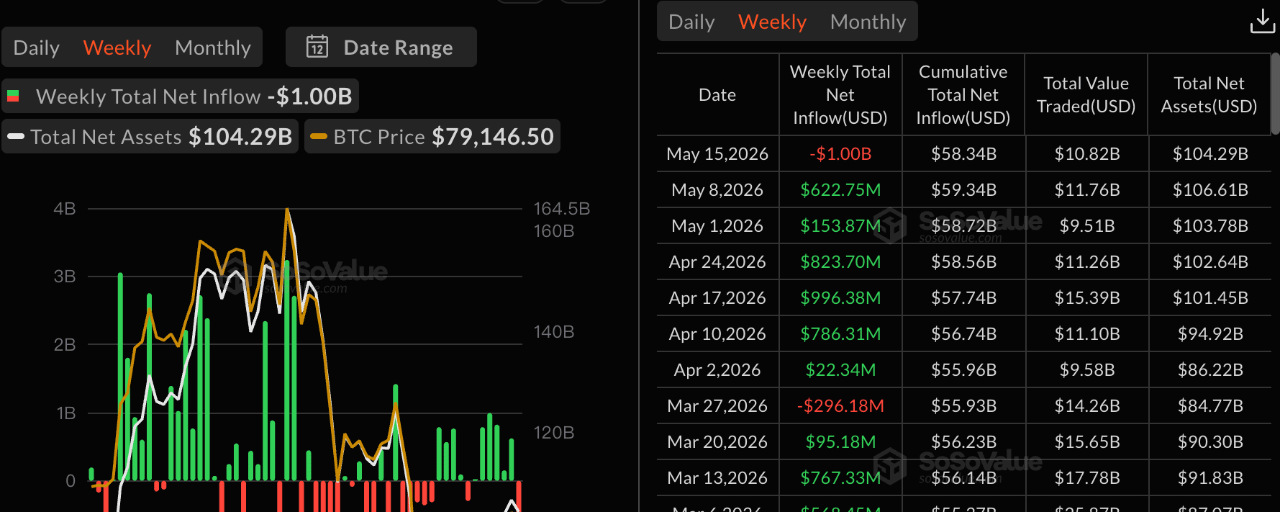This screenshot has height=512, width=1280.
Task: Click the -$296.18M inflow cell
Action: (x=840, y=406)
